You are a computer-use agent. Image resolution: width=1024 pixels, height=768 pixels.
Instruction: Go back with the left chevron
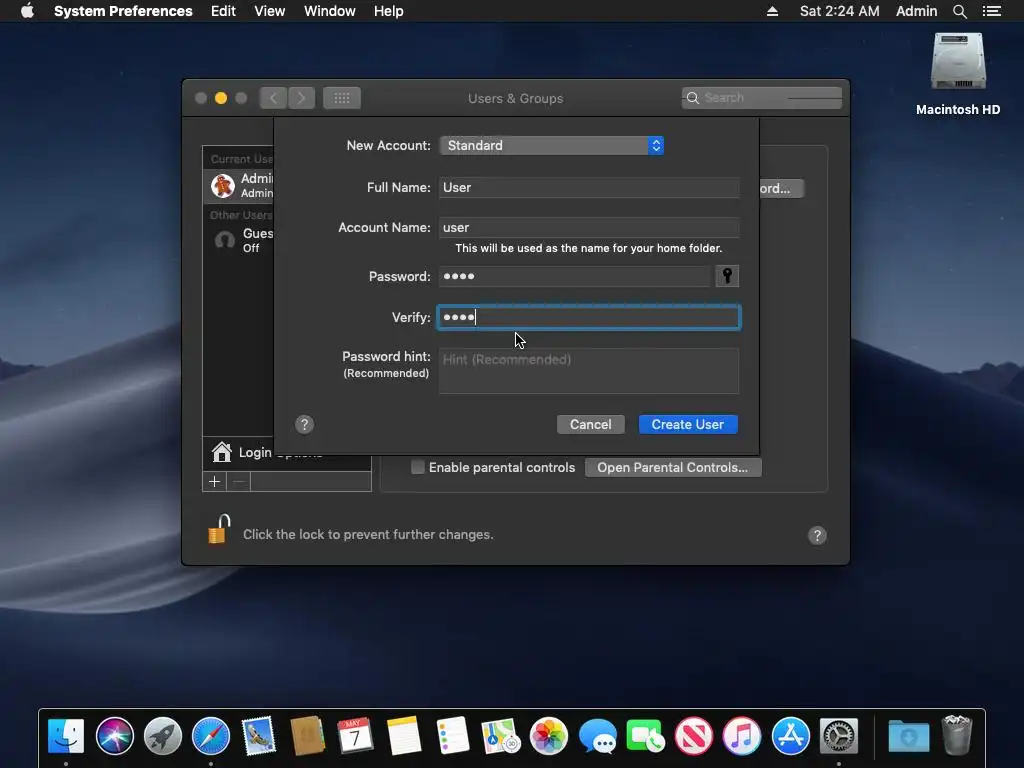[273, 98]
